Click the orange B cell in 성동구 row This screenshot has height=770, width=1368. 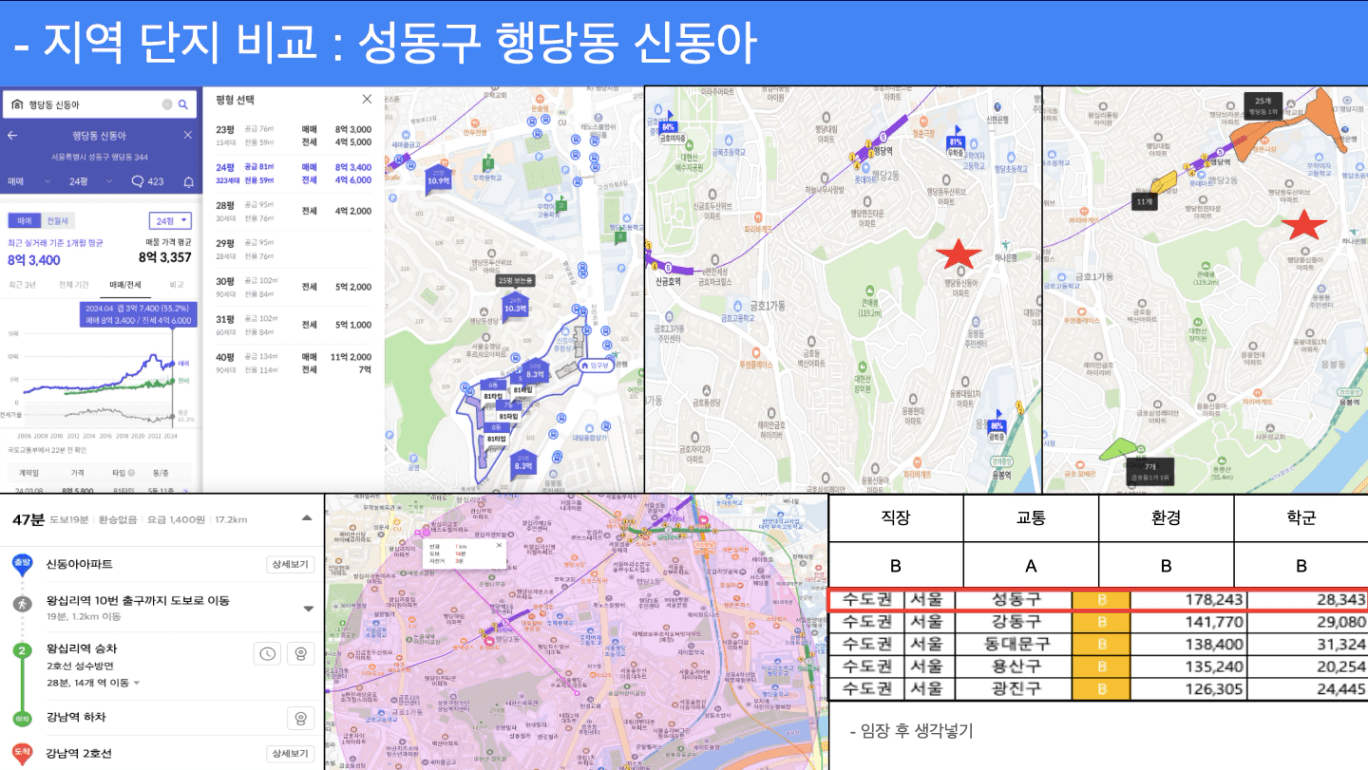pyautogui.click(x=1101, y=599)
